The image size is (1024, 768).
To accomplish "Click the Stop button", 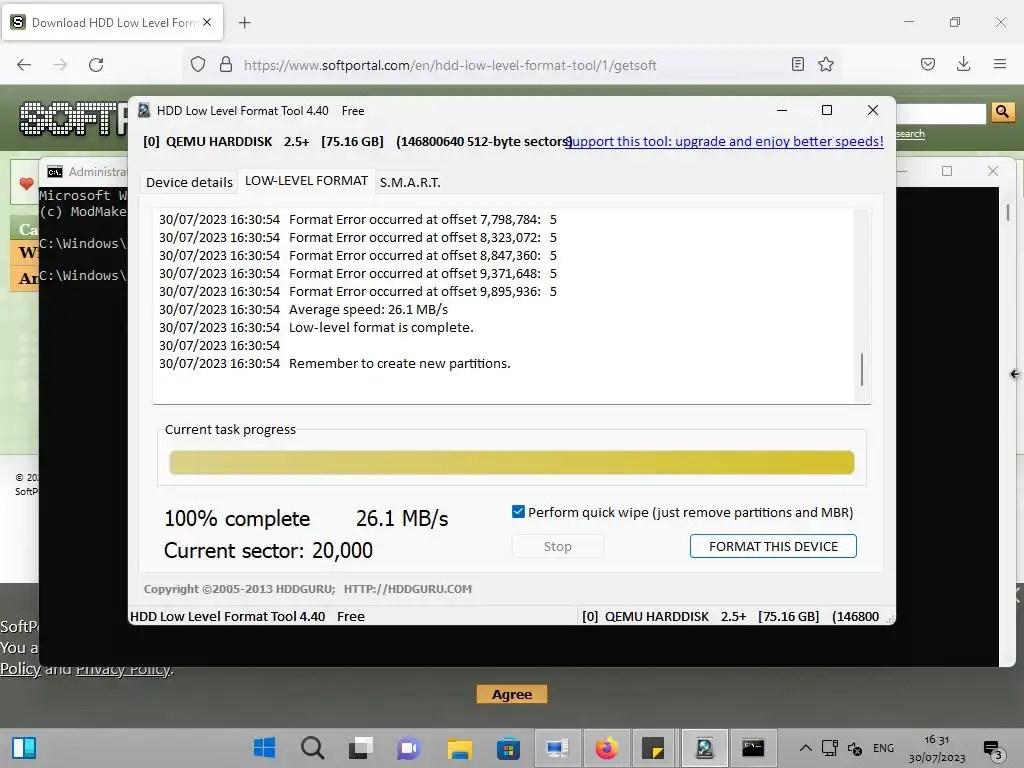I will (558, 546).
